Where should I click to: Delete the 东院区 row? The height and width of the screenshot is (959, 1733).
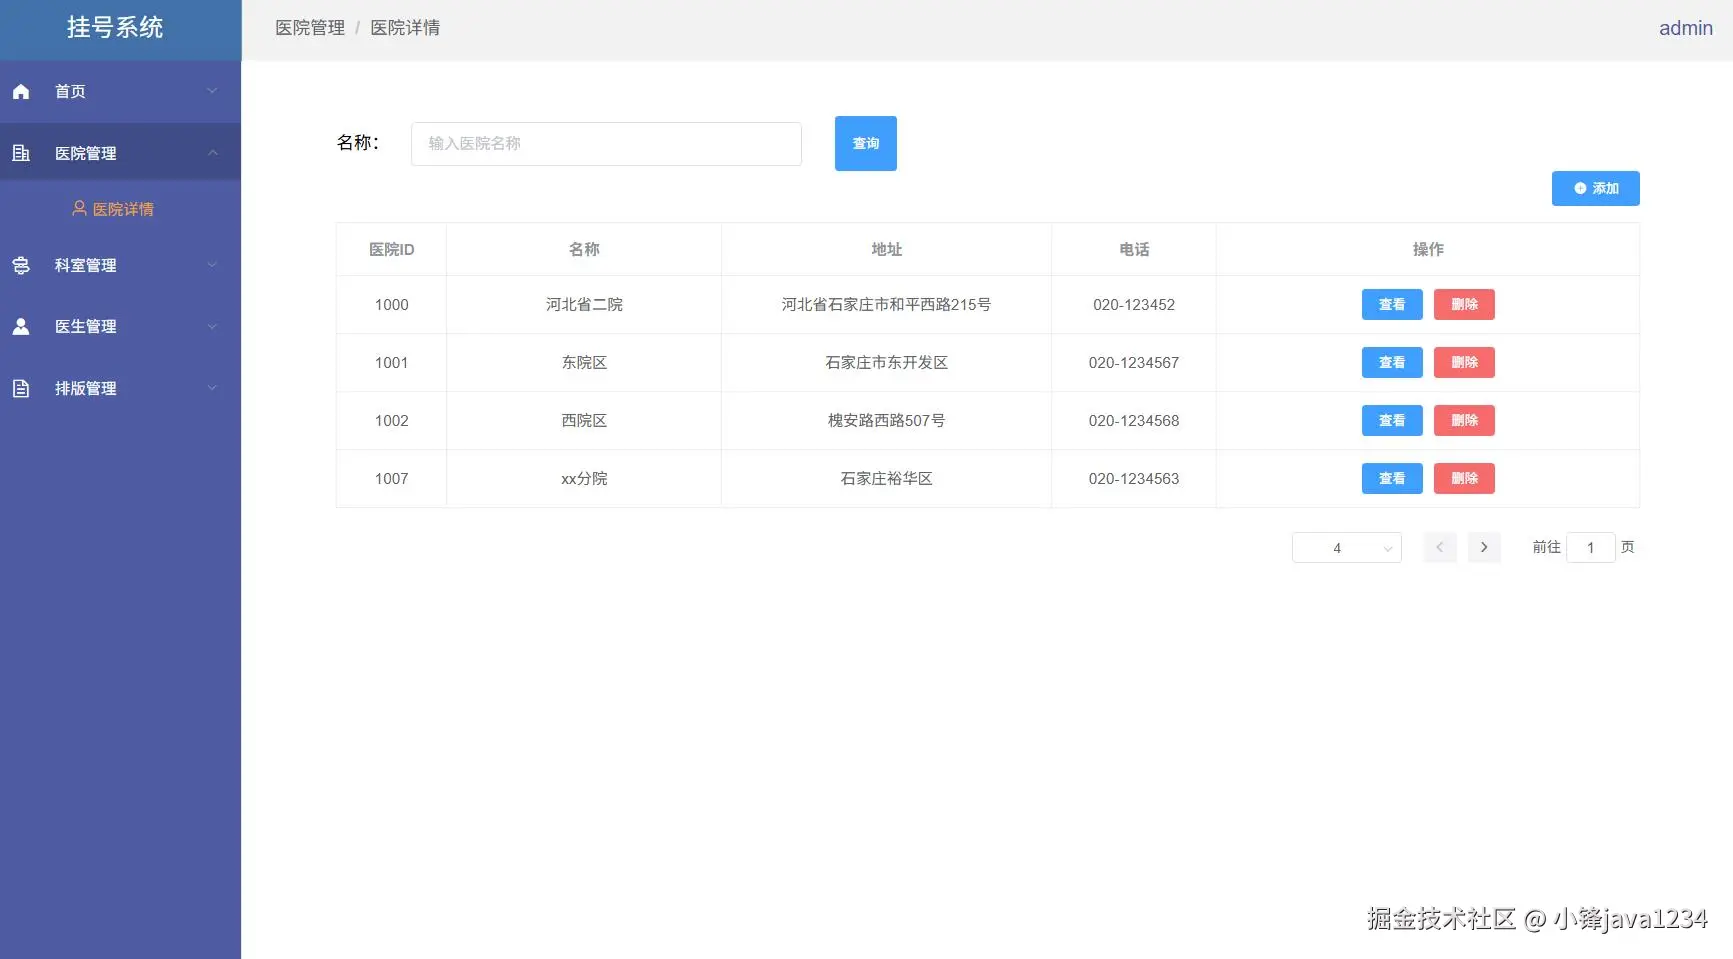[1464, 363]
